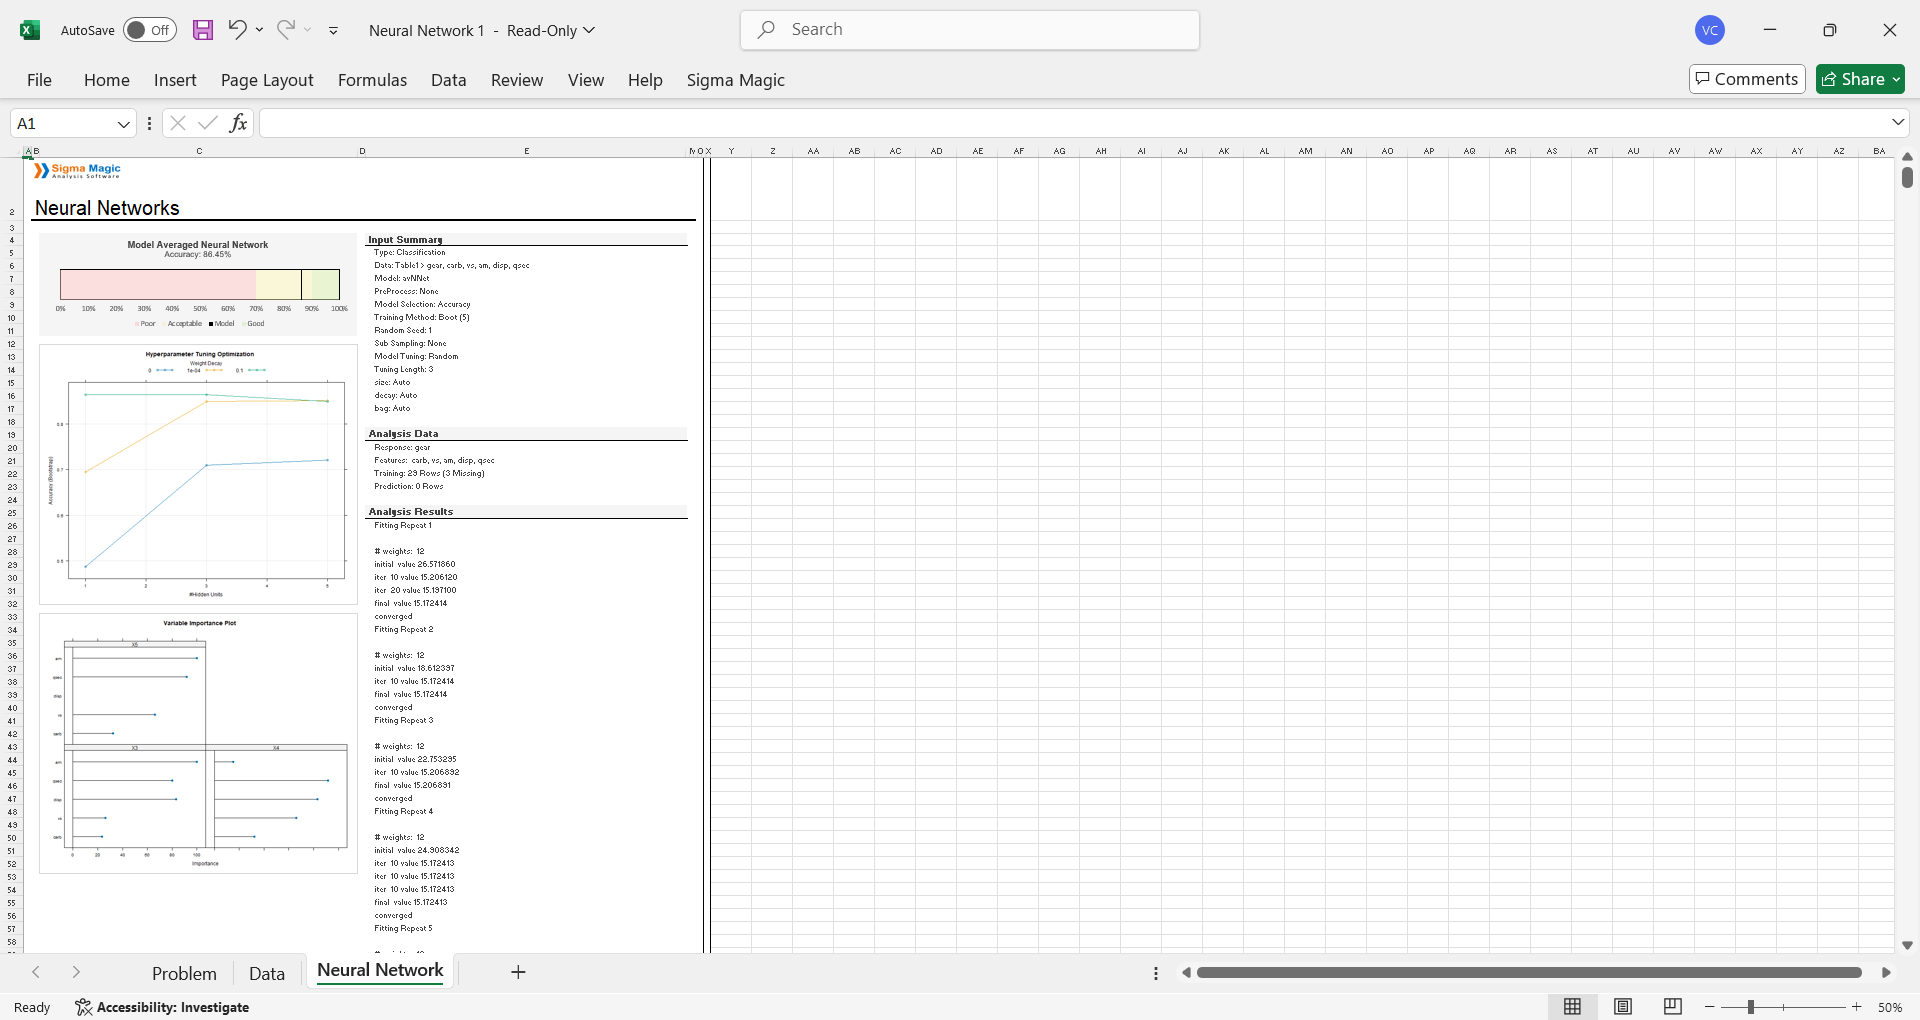
Task: Click the Save icon in title bar
Action: point(203,30)
